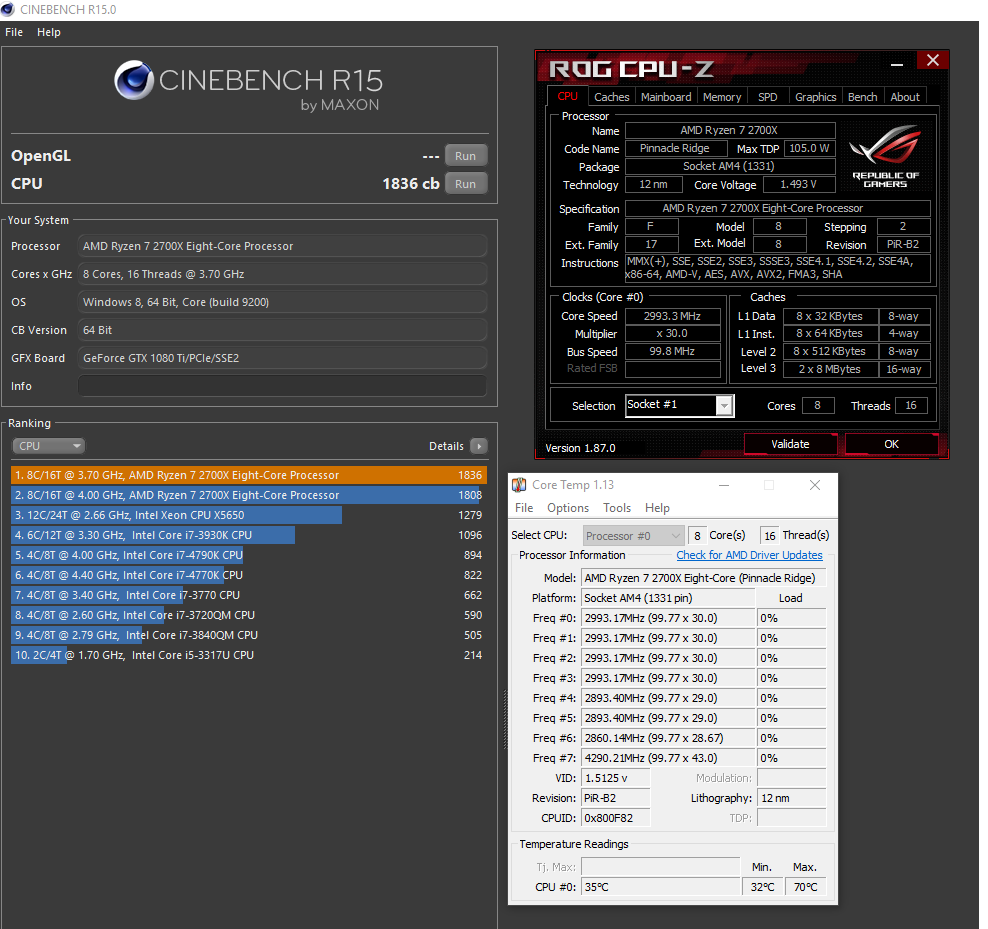Switch to the Memory tab in CPU-Z
Screen dimensions: 988x929
click(722, 97)
